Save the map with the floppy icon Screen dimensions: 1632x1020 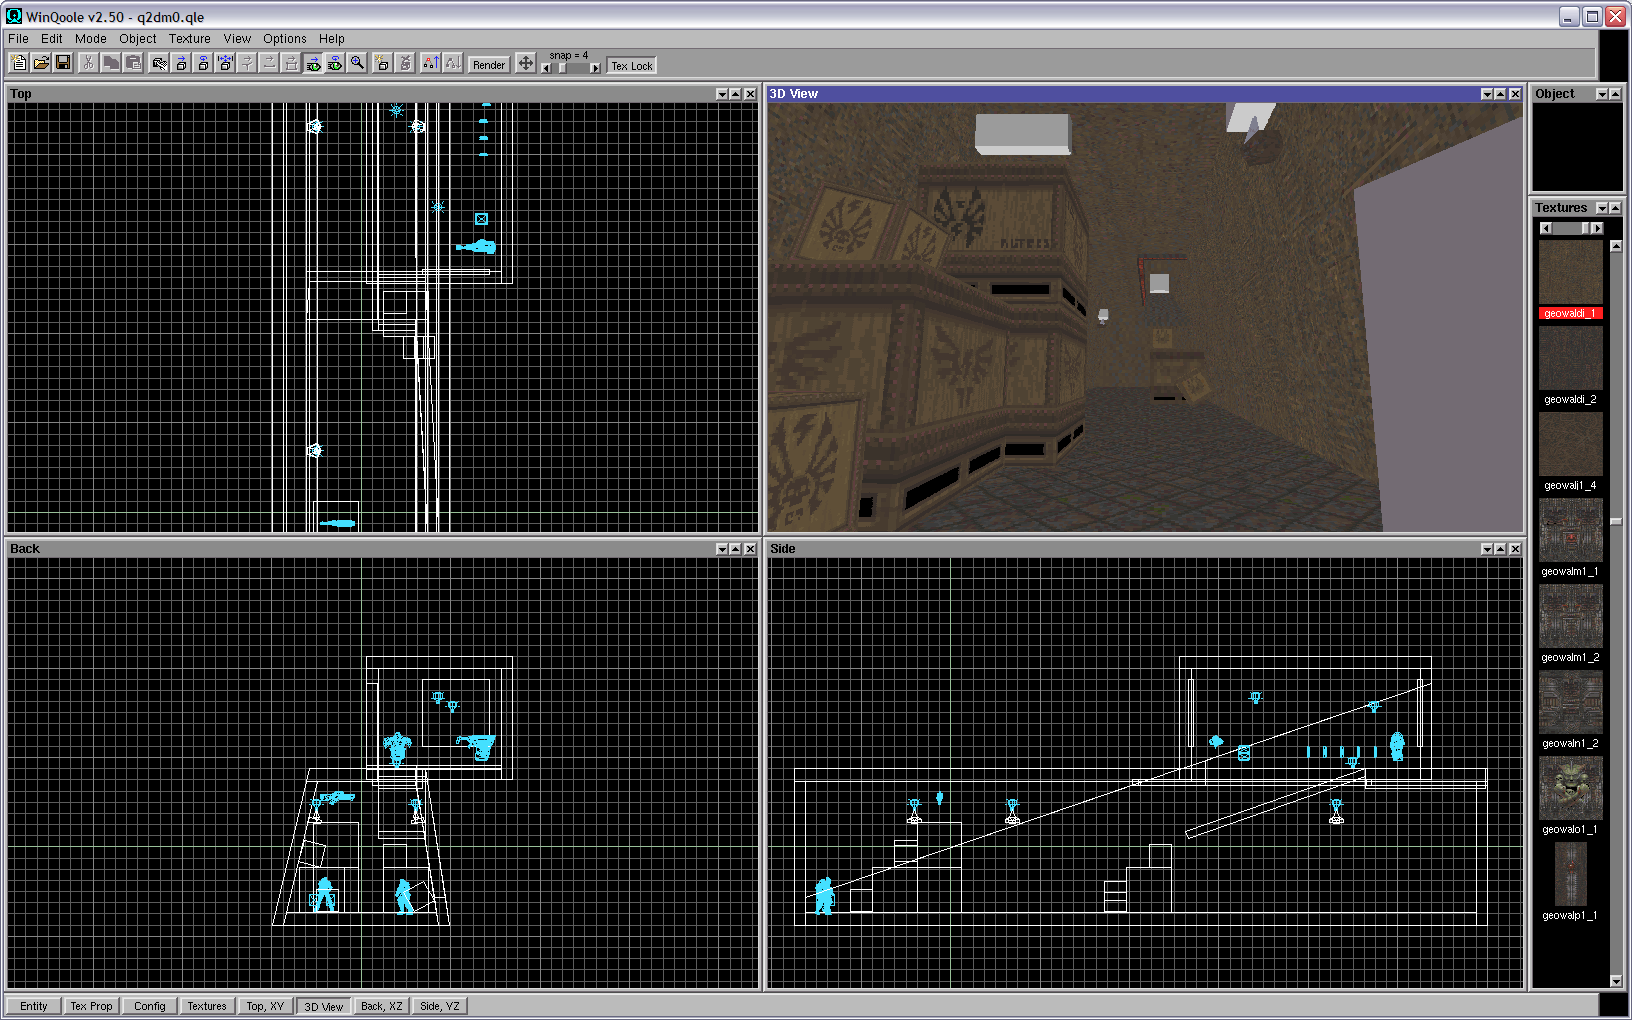[62, 63]
